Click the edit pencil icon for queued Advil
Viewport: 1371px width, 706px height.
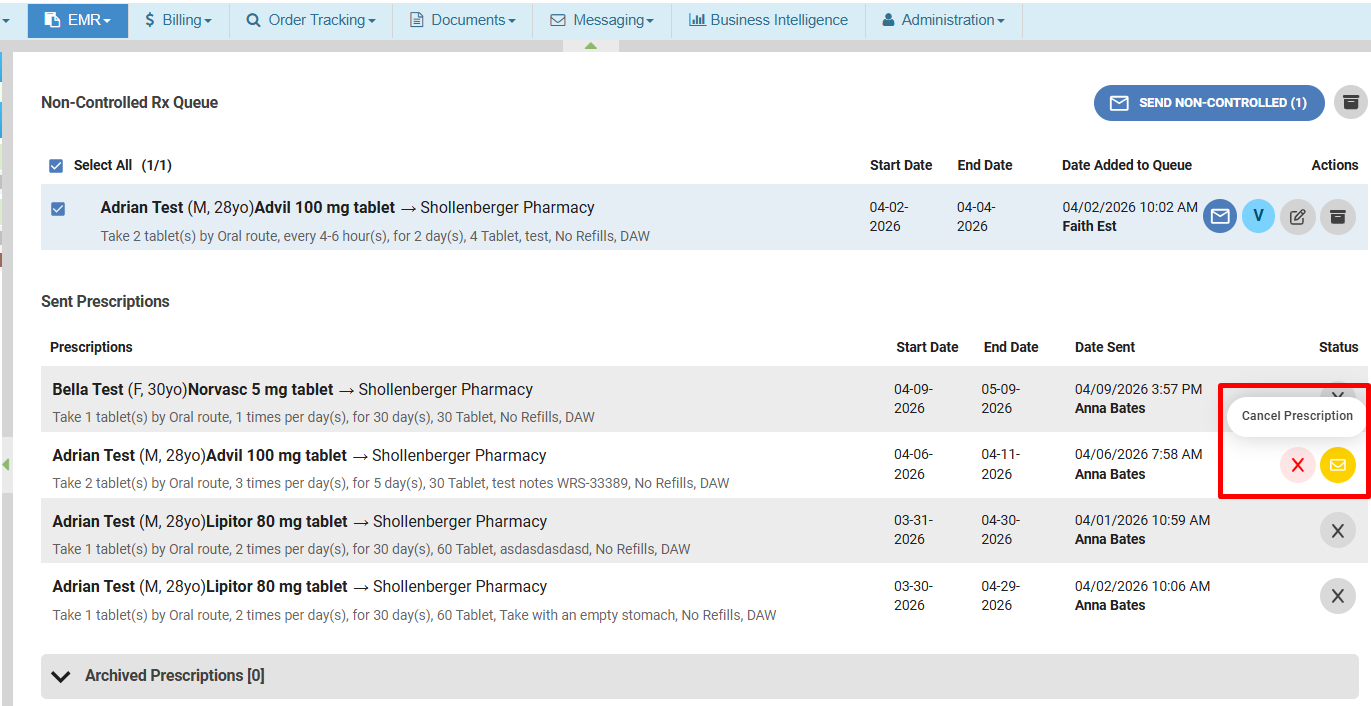point(1297,217)
